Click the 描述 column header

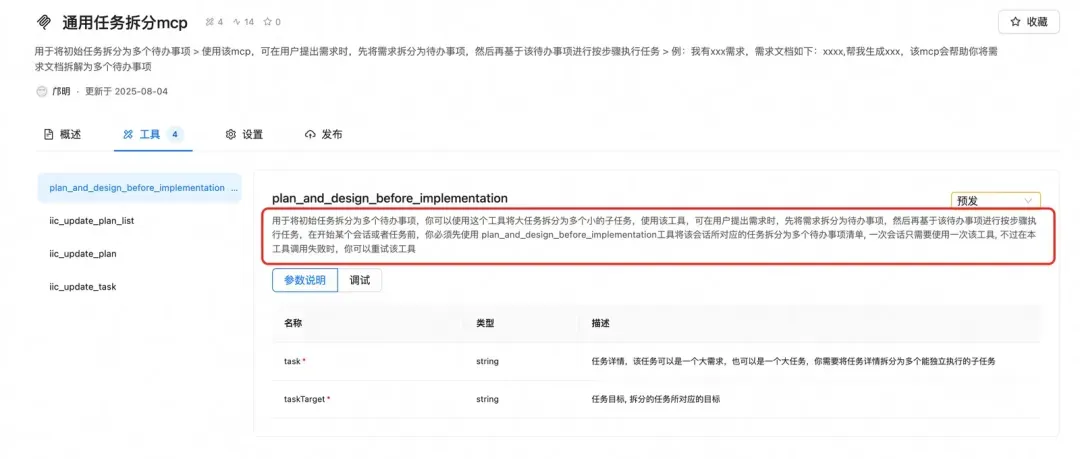[600, 323]
